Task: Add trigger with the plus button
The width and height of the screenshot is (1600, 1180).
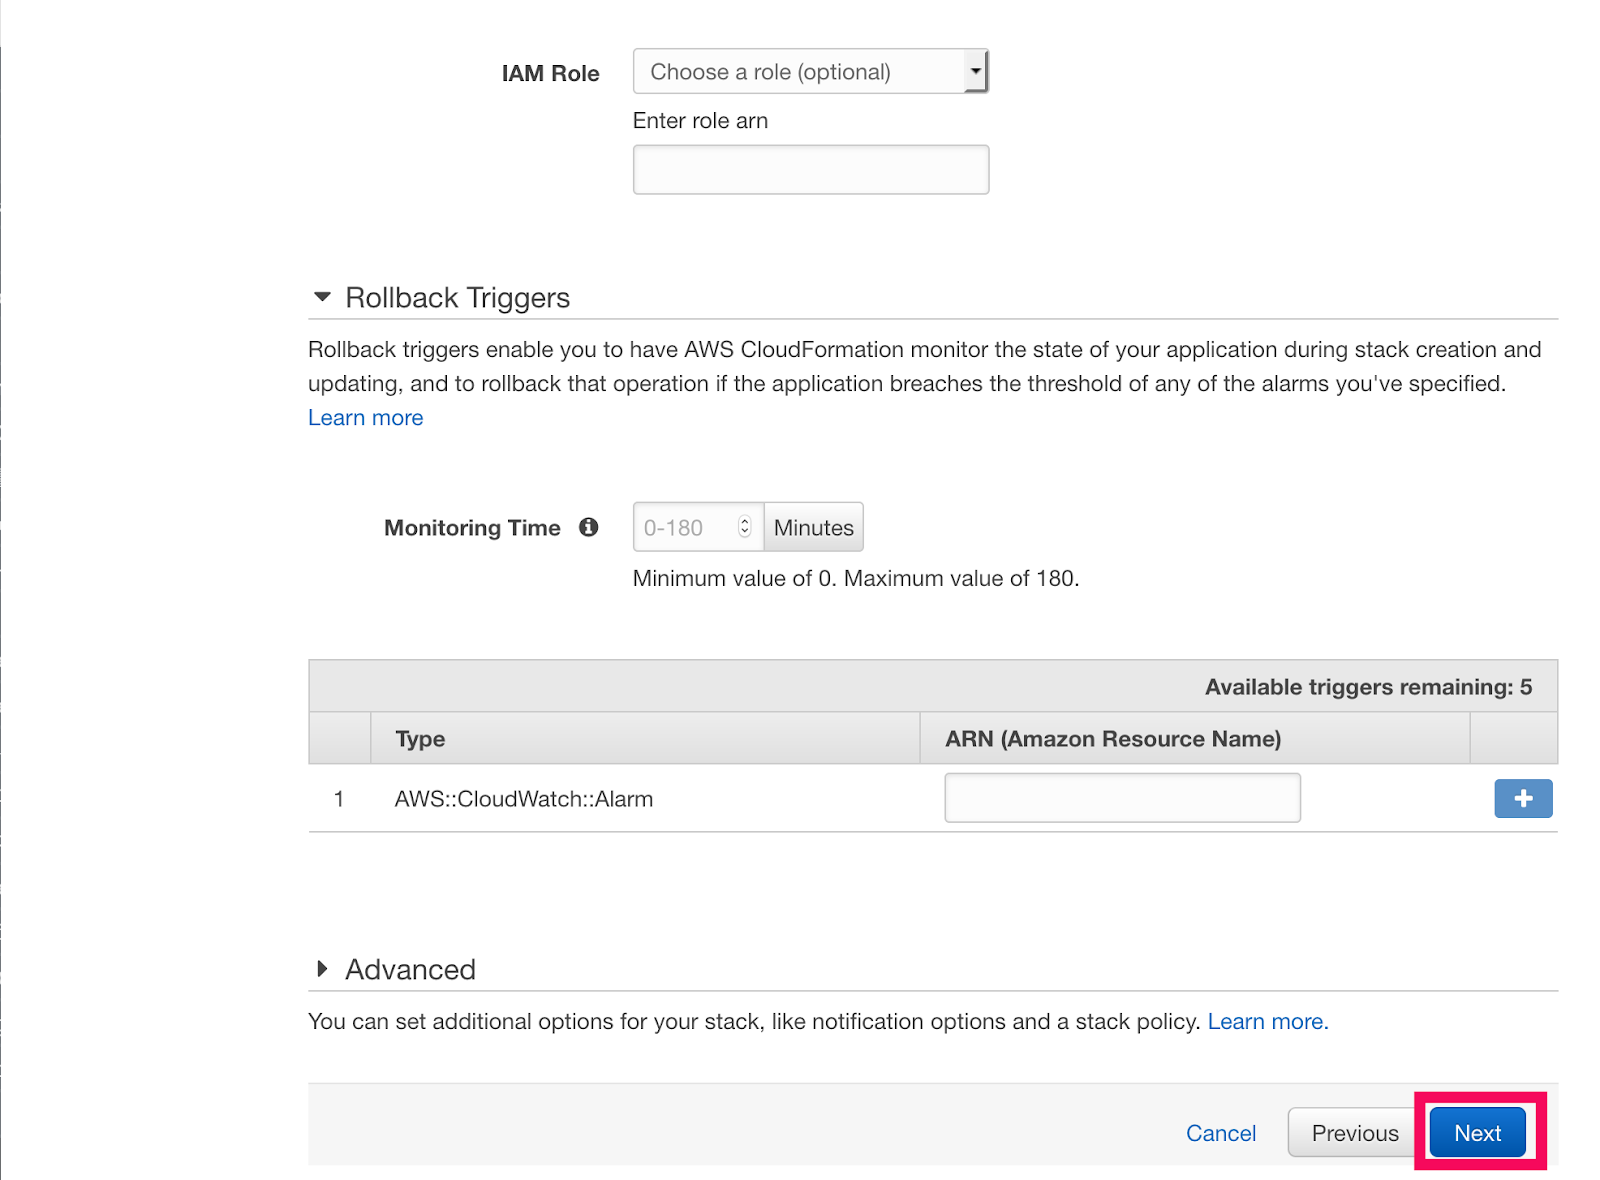Action: [1523, 798]
